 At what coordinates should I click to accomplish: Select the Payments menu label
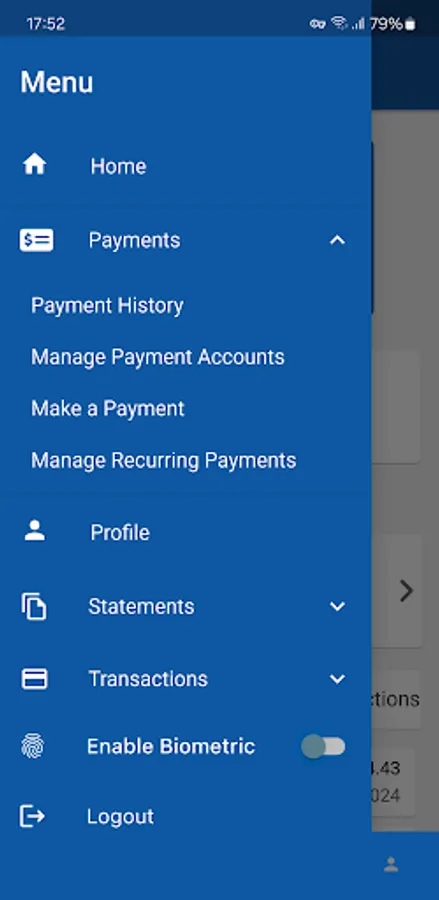[134, 240]
